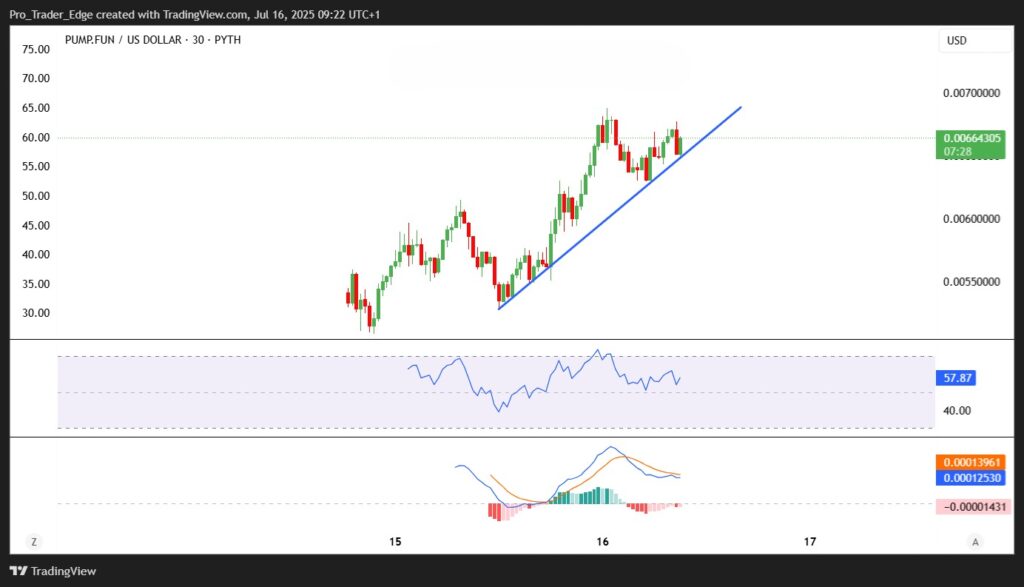Image resolution: width=1024 pixels, height=587 pixels.
Task: Open the TradingView logo link
Action: [53, 571]
